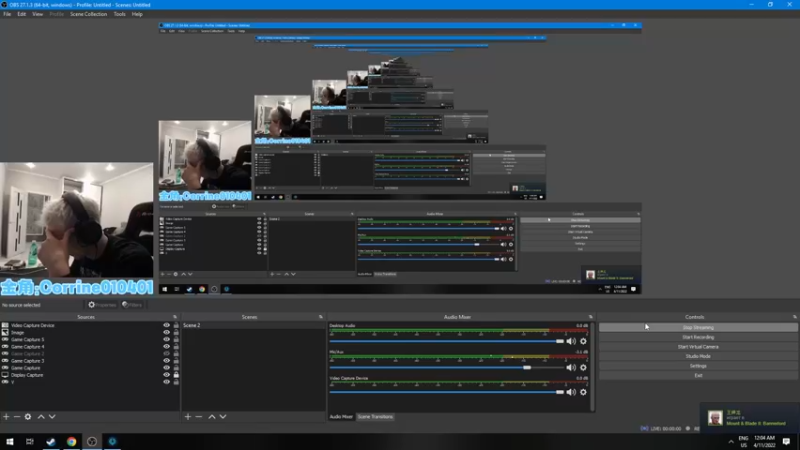Move scene up with the Scenes up arrow

(x=212, y=417)
